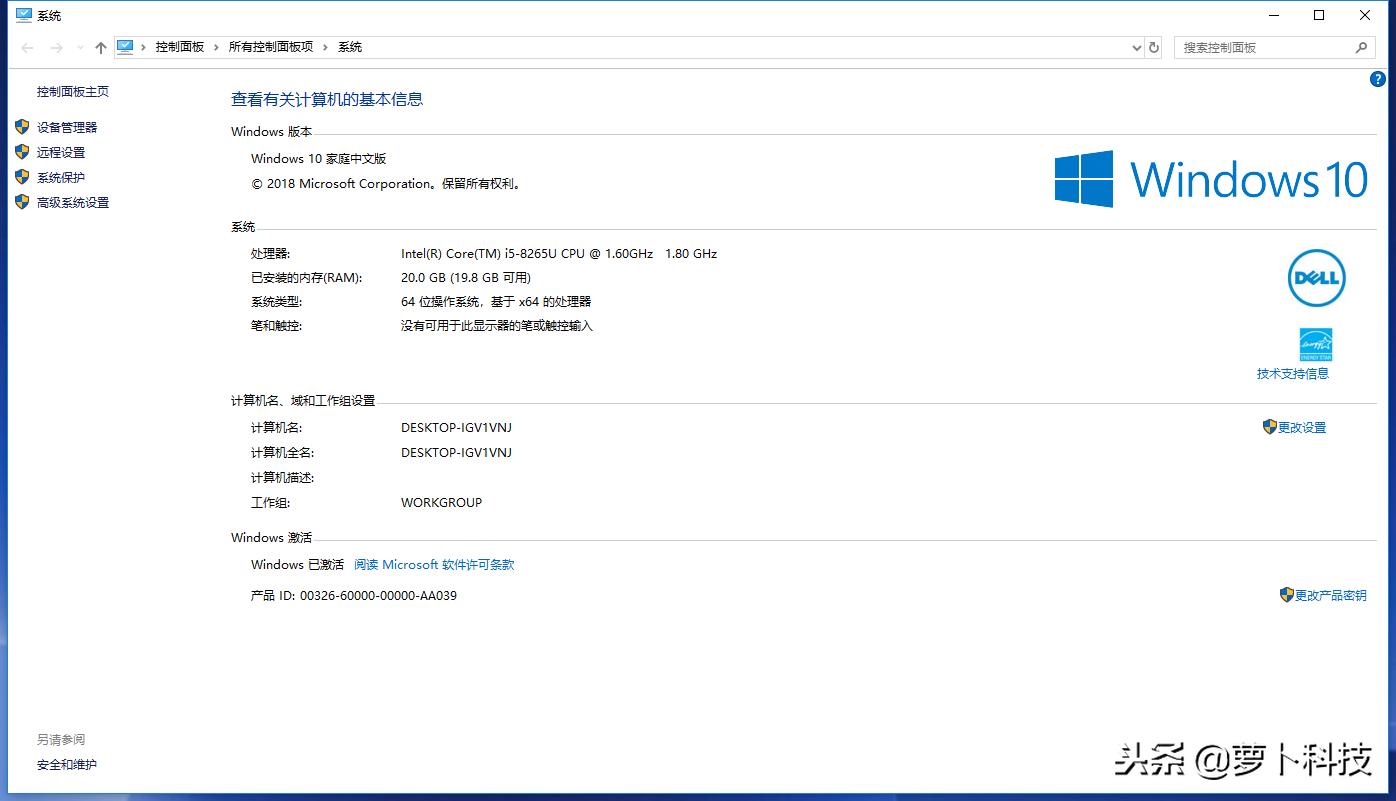Click the Dell logo
This screenshot has height=801, width=1396.
(x=1316, y=278)
